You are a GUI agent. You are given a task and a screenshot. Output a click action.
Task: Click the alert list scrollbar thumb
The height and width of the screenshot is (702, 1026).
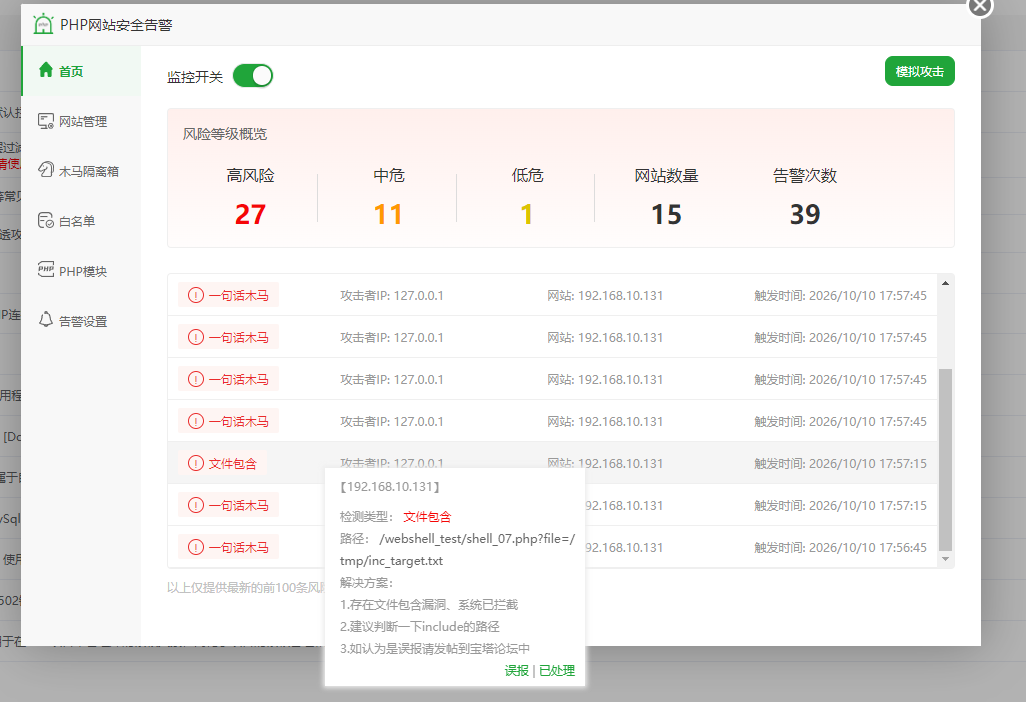(x=945, y=460)
